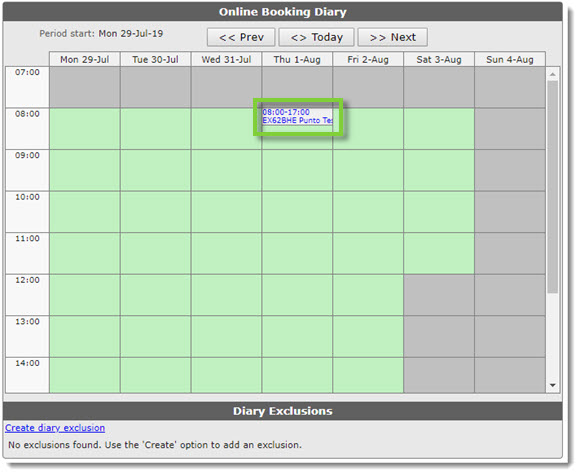This screenshot has height=475, width=580.
Task: Click the No exclusions found message
Action: point(155,445)
